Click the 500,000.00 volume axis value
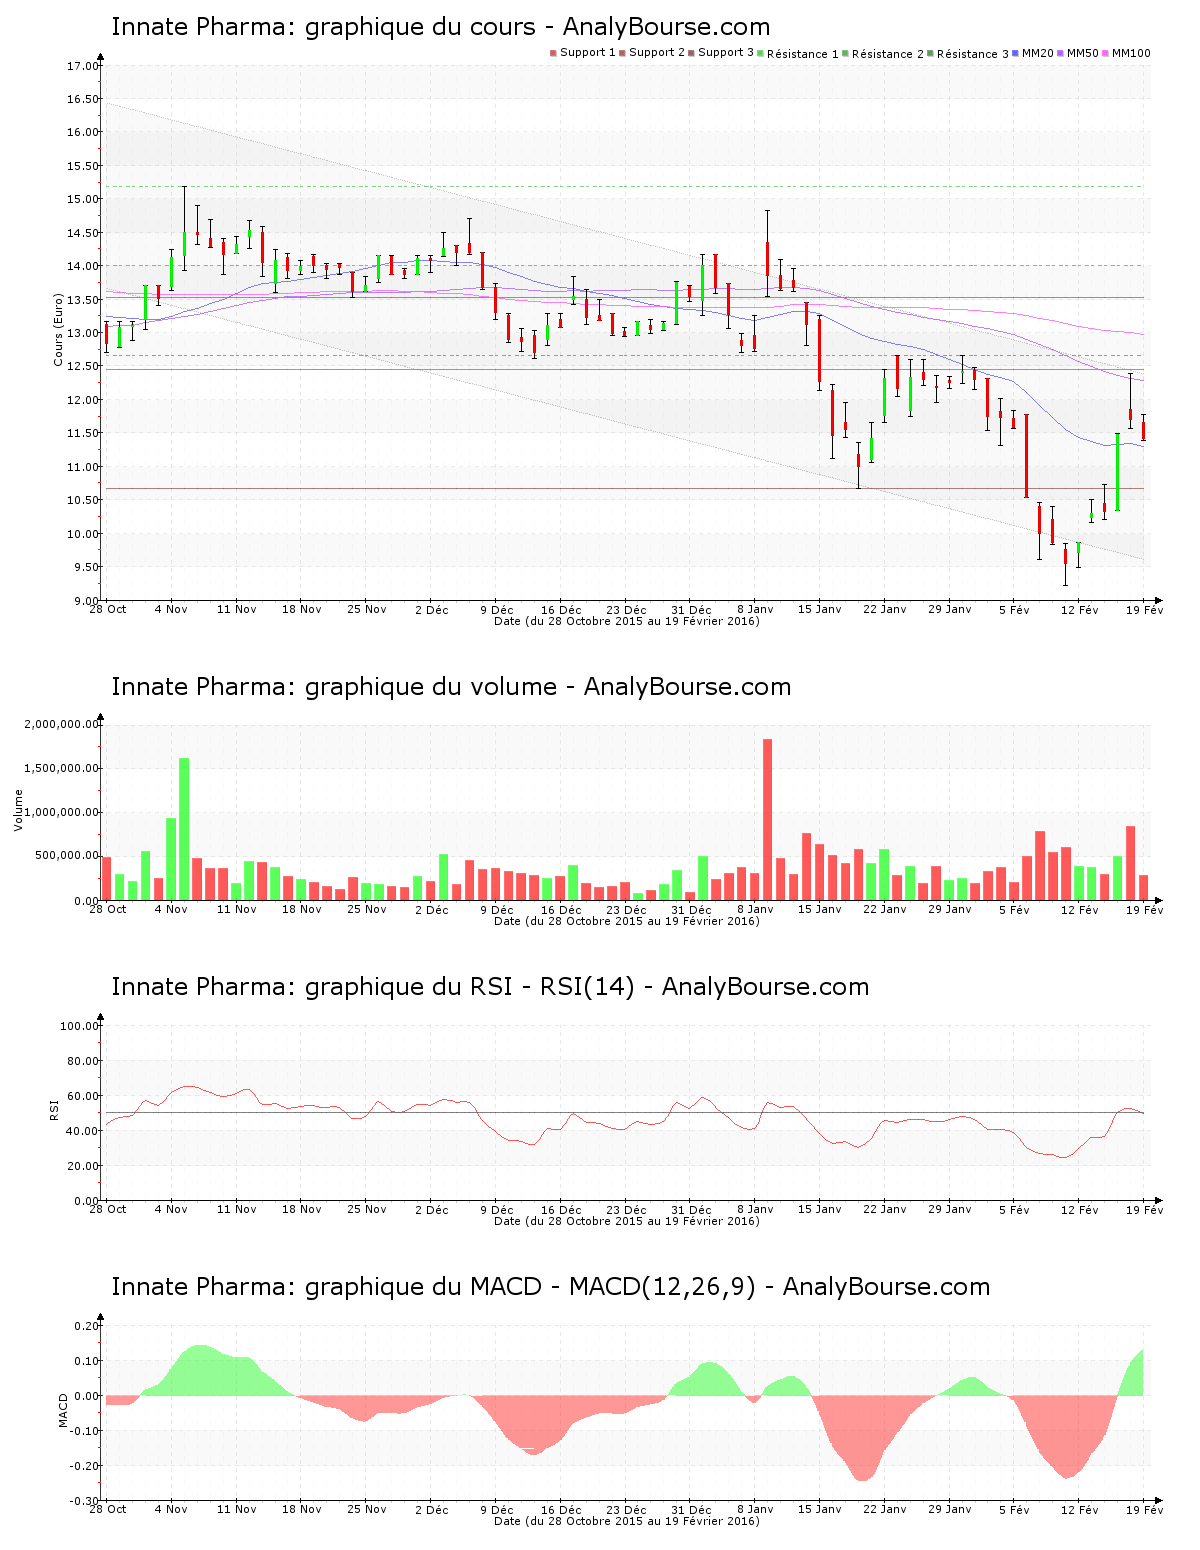The height and width of the screenshot is (1550, 1200). coord(68,856)
